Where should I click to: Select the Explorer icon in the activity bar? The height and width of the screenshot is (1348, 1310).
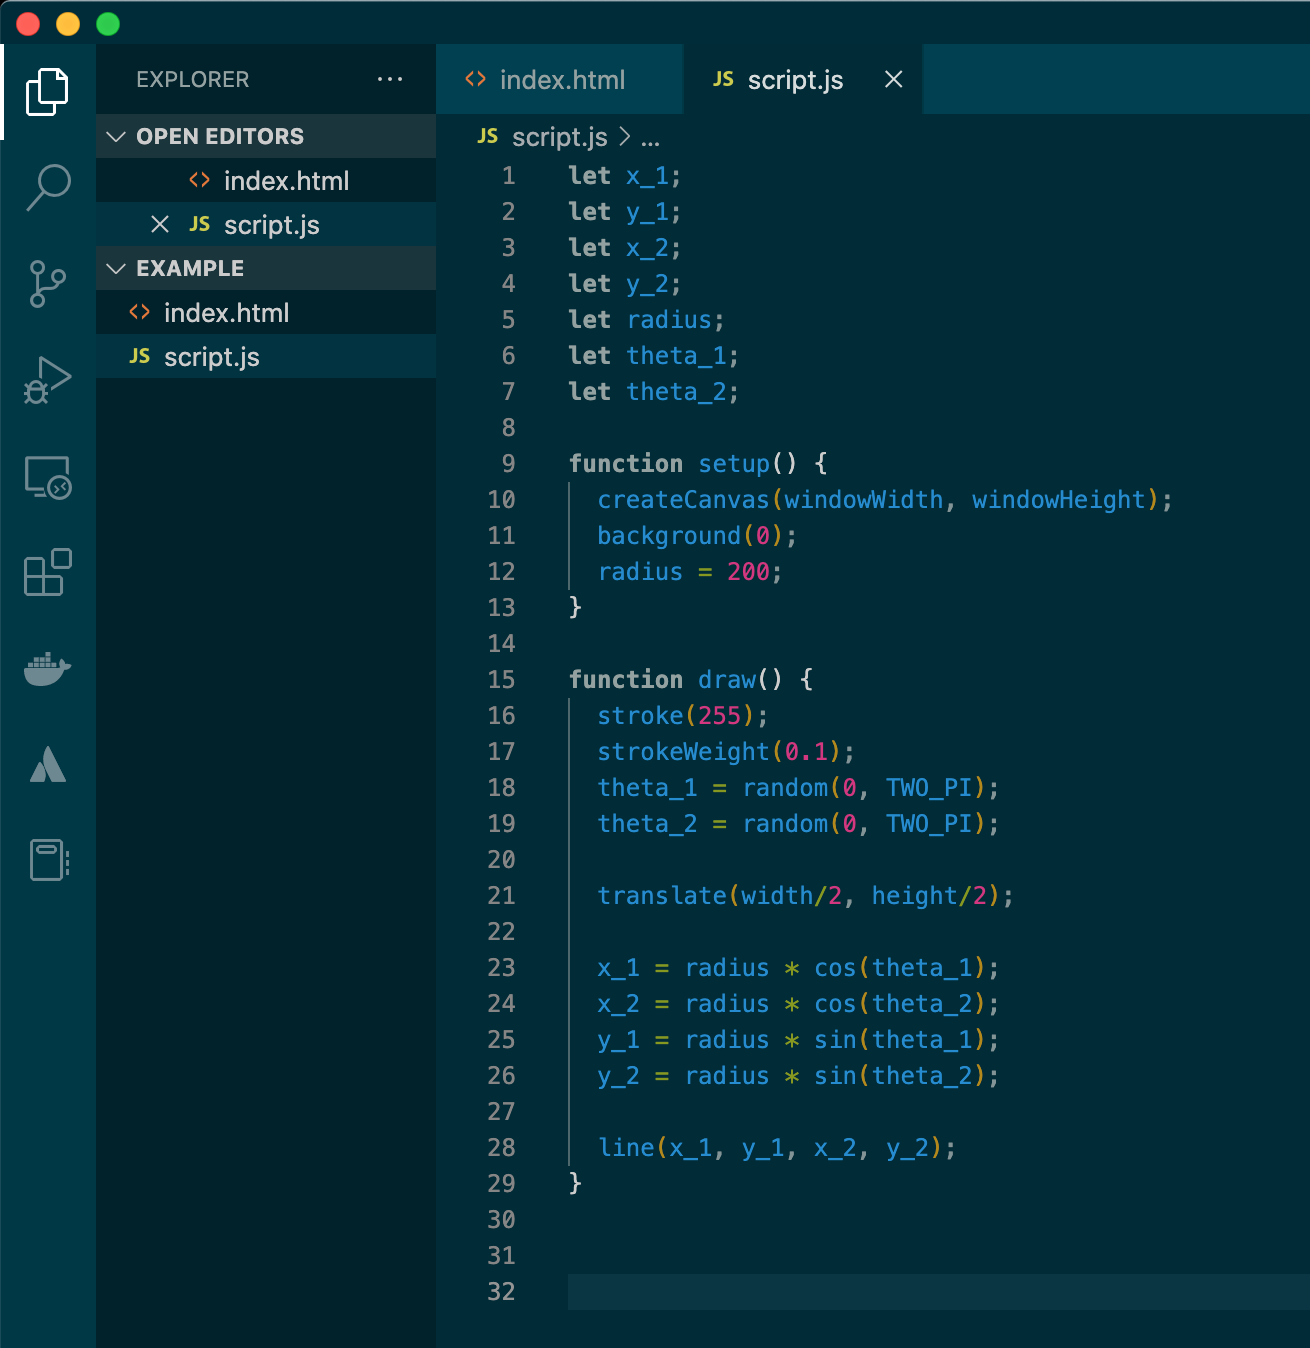click(47, 91)
